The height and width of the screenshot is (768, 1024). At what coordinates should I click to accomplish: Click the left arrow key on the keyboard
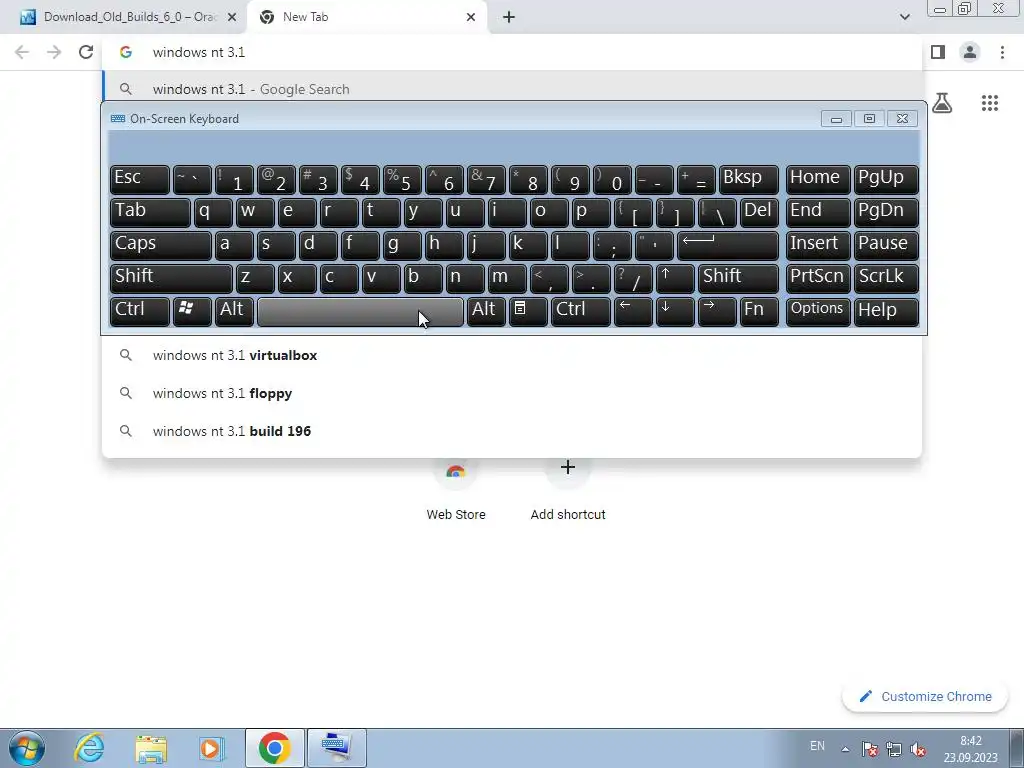[x=633, y=311]
